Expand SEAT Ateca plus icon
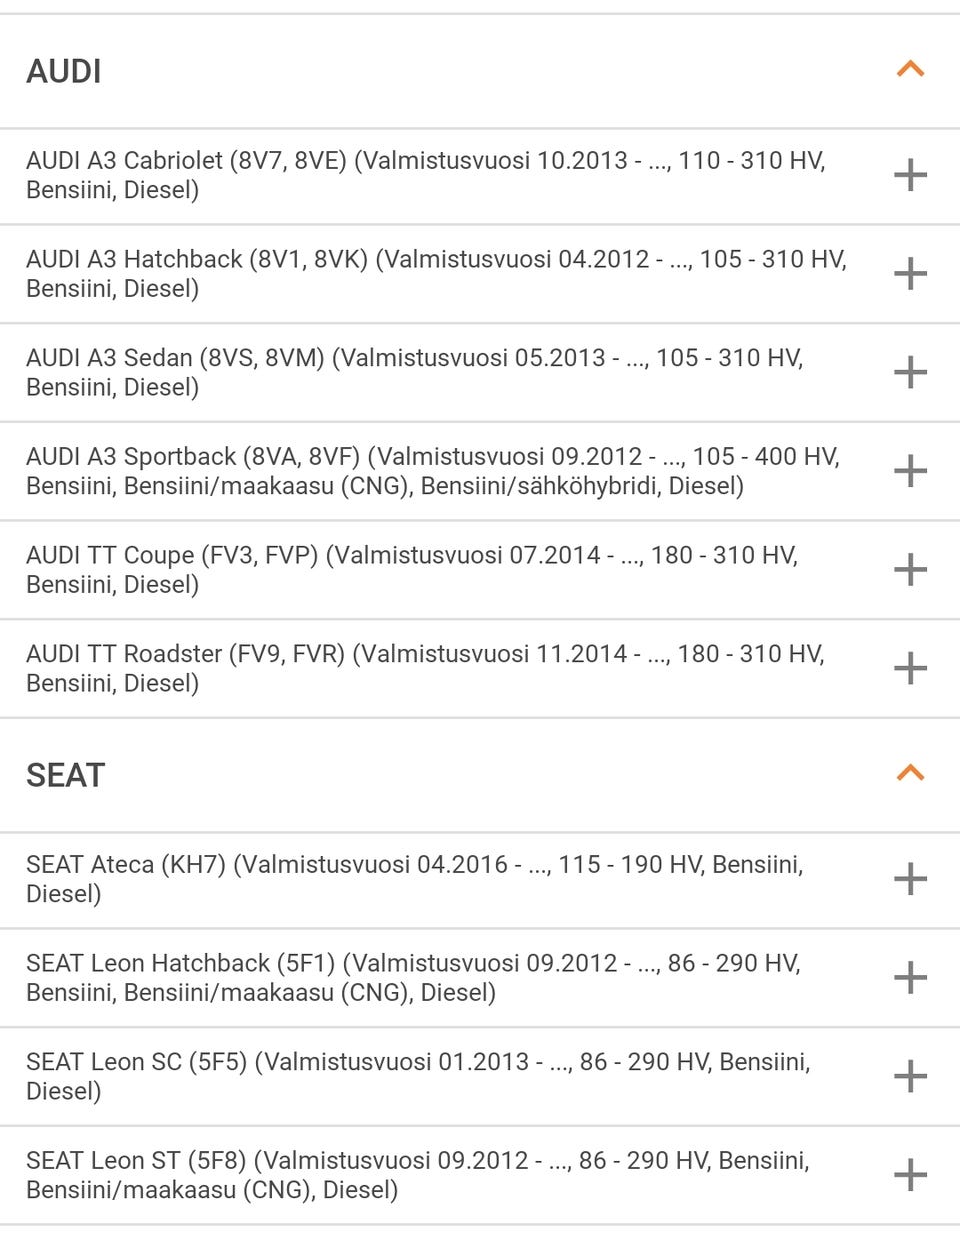The height and width of the screenshot is (1240, 960). (910, 879)
